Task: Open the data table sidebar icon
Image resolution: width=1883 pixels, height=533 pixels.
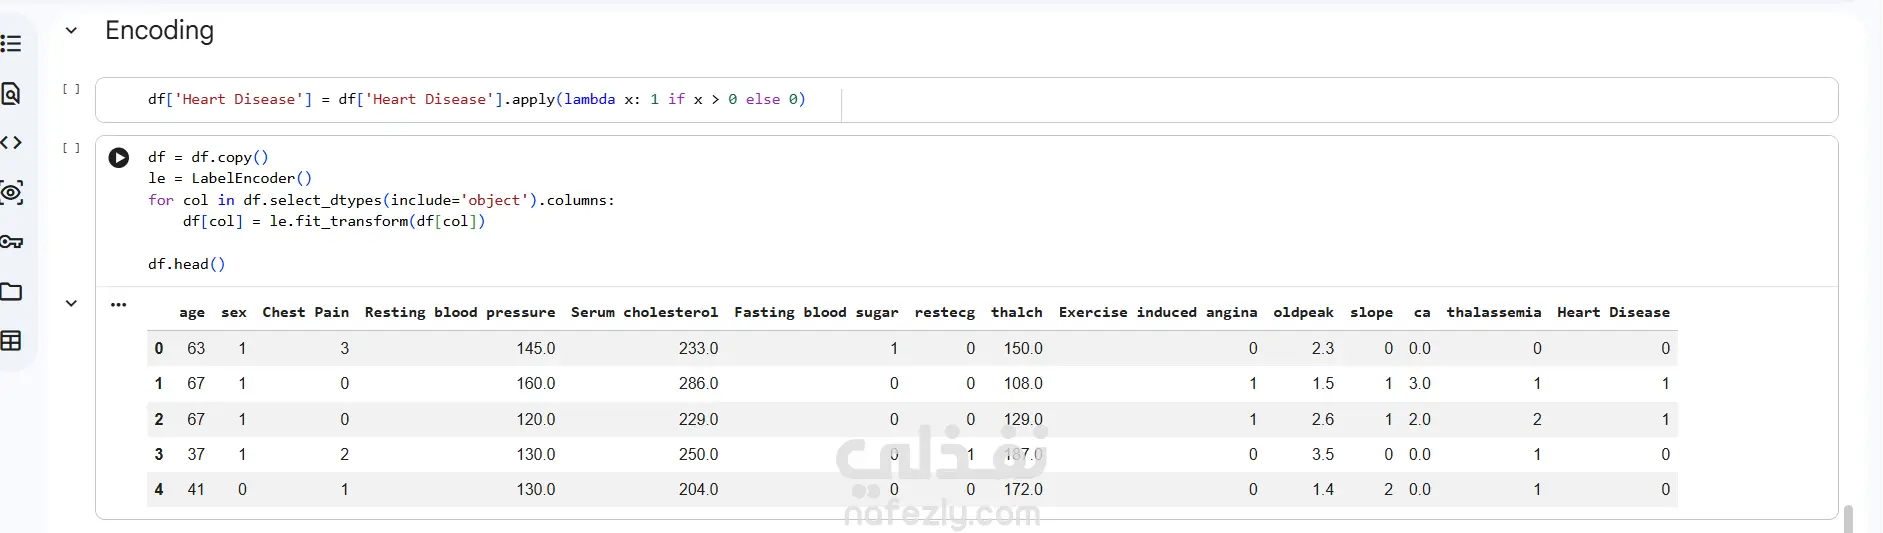Action: (11, 341)
